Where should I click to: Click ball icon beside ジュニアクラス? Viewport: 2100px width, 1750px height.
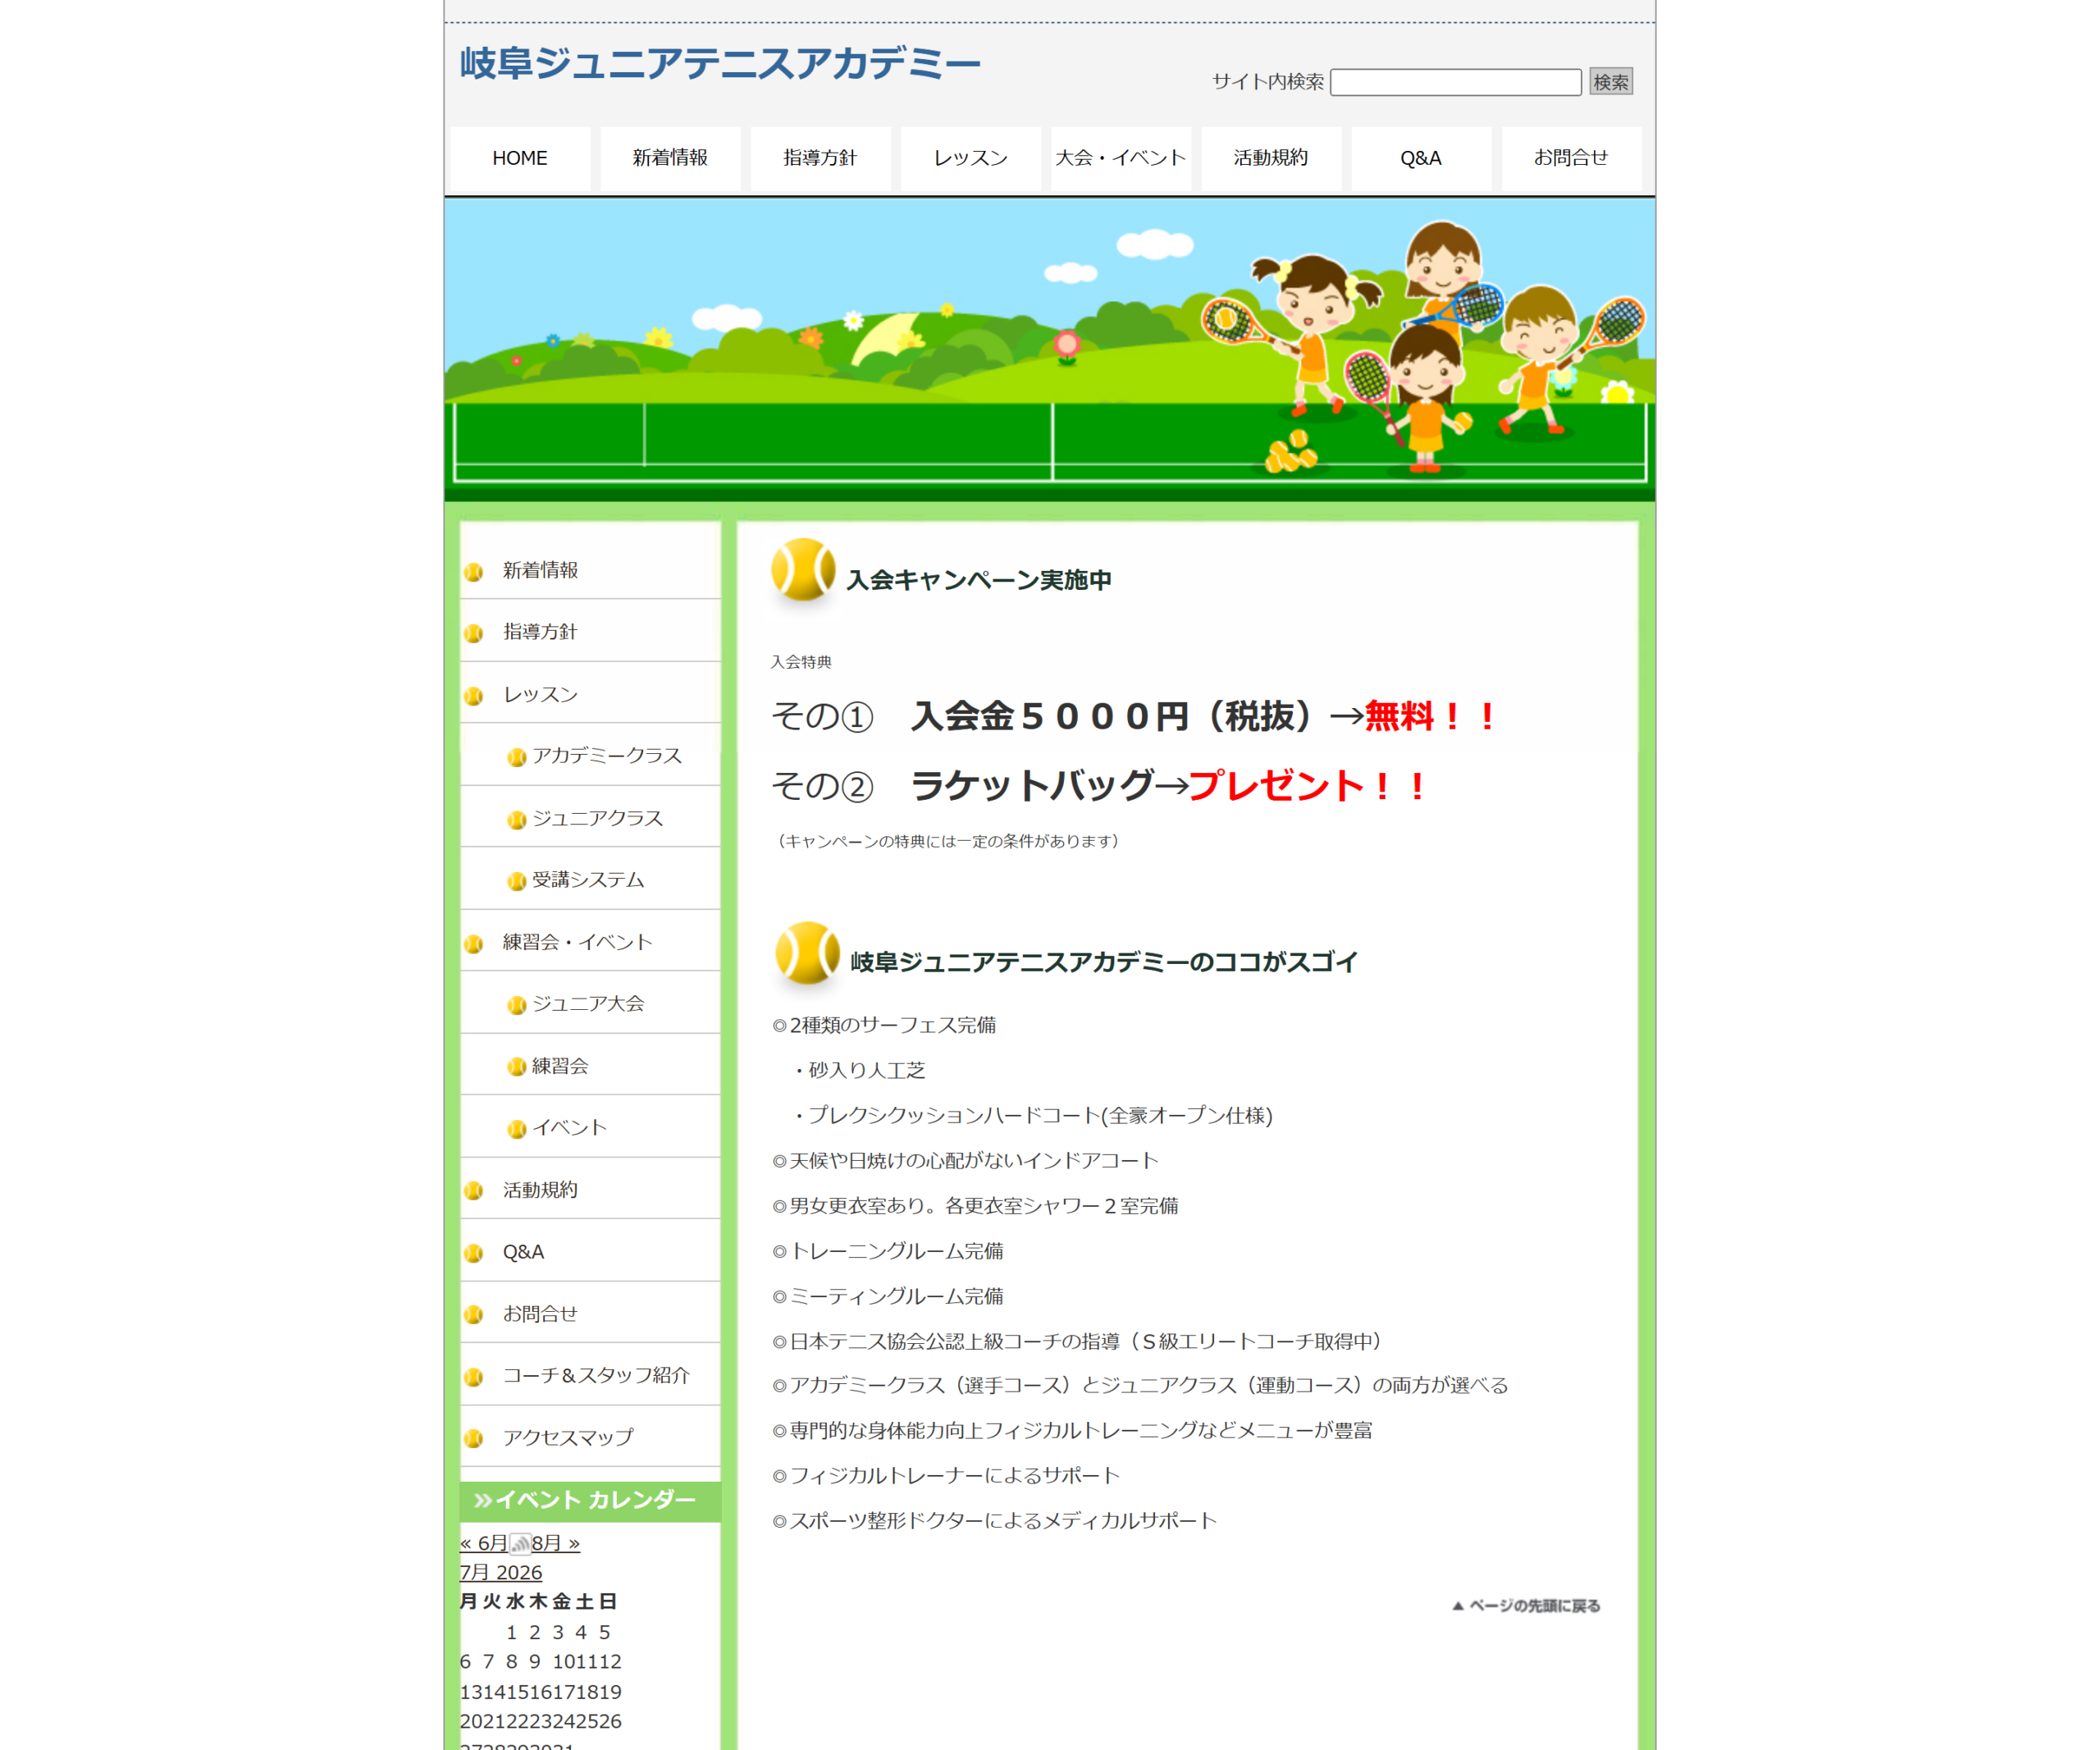tap(517, 820)
